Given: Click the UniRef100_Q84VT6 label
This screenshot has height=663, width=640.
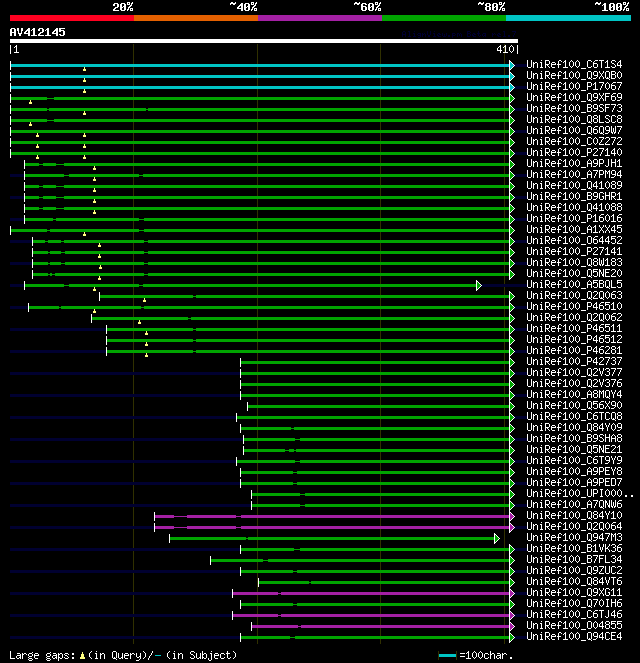Looking at the screenshot, I should (x=574, y=581).
